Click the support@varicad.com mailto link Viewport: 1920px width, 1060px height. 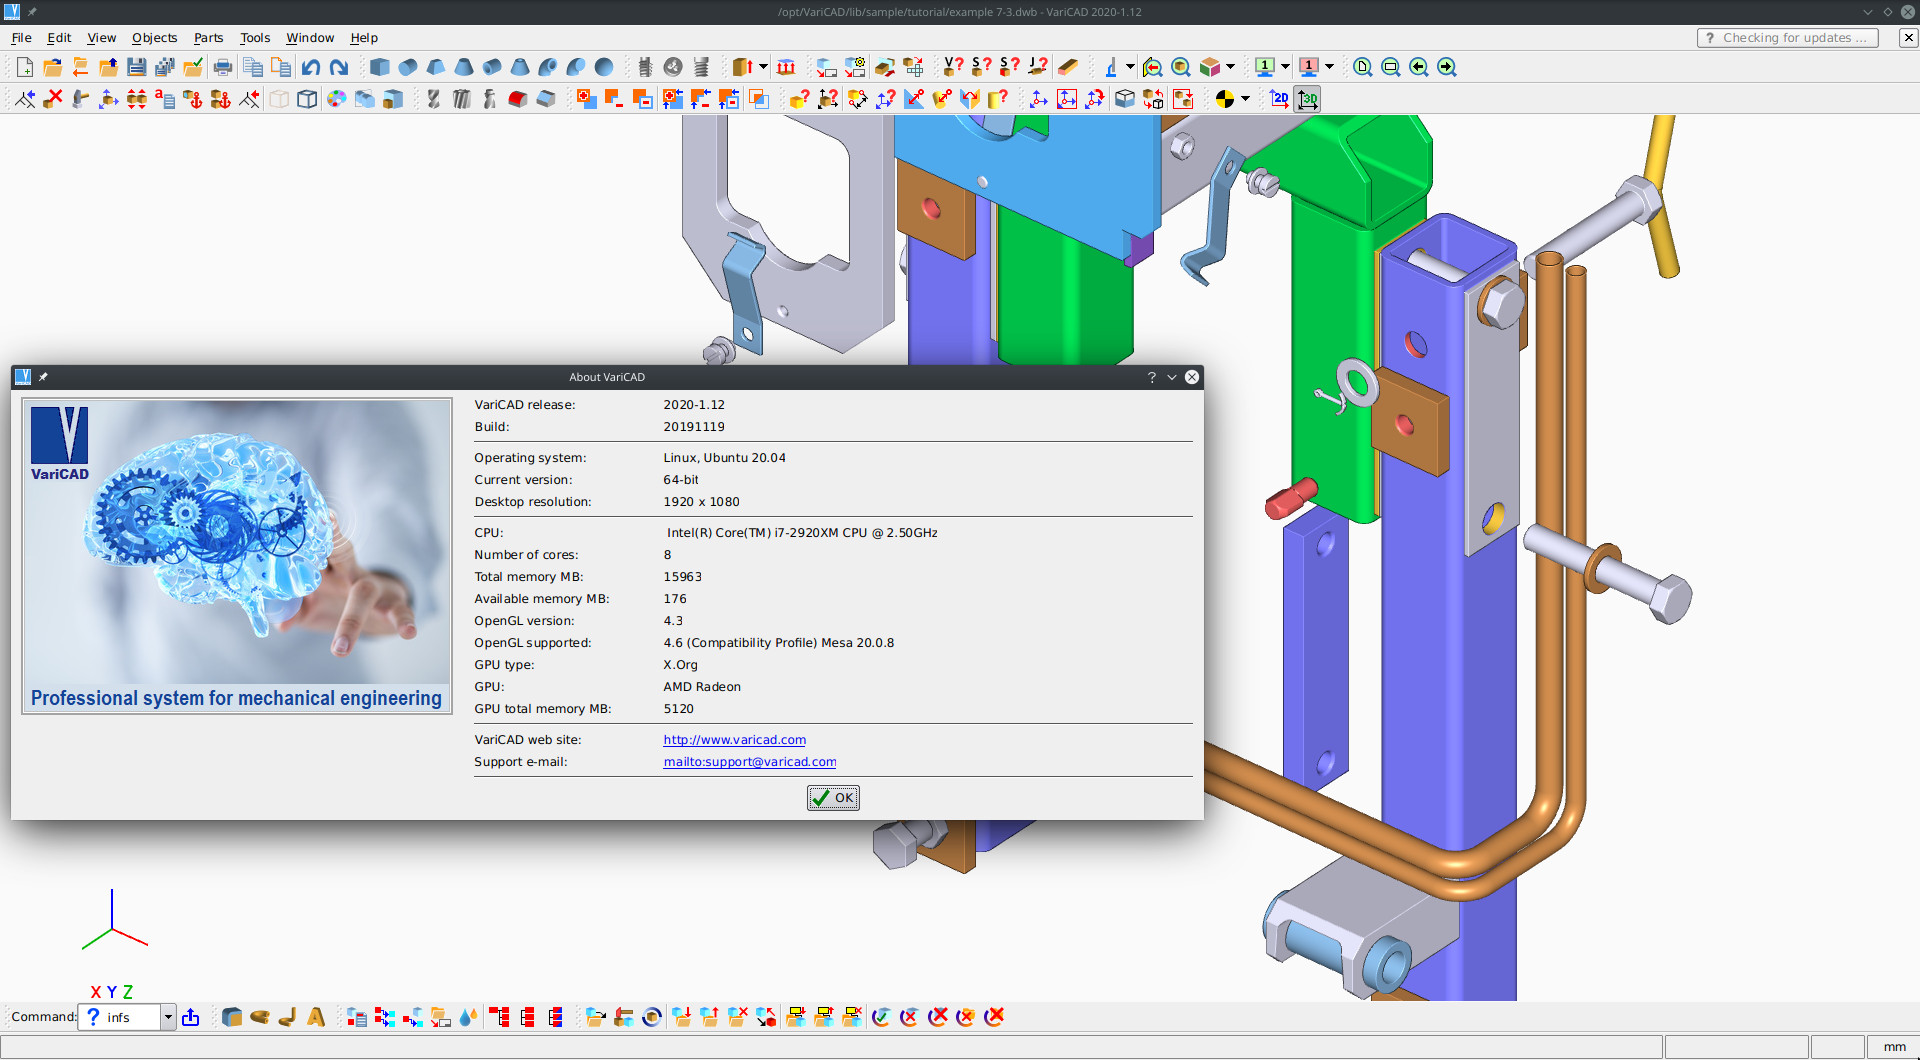[750, 762]
